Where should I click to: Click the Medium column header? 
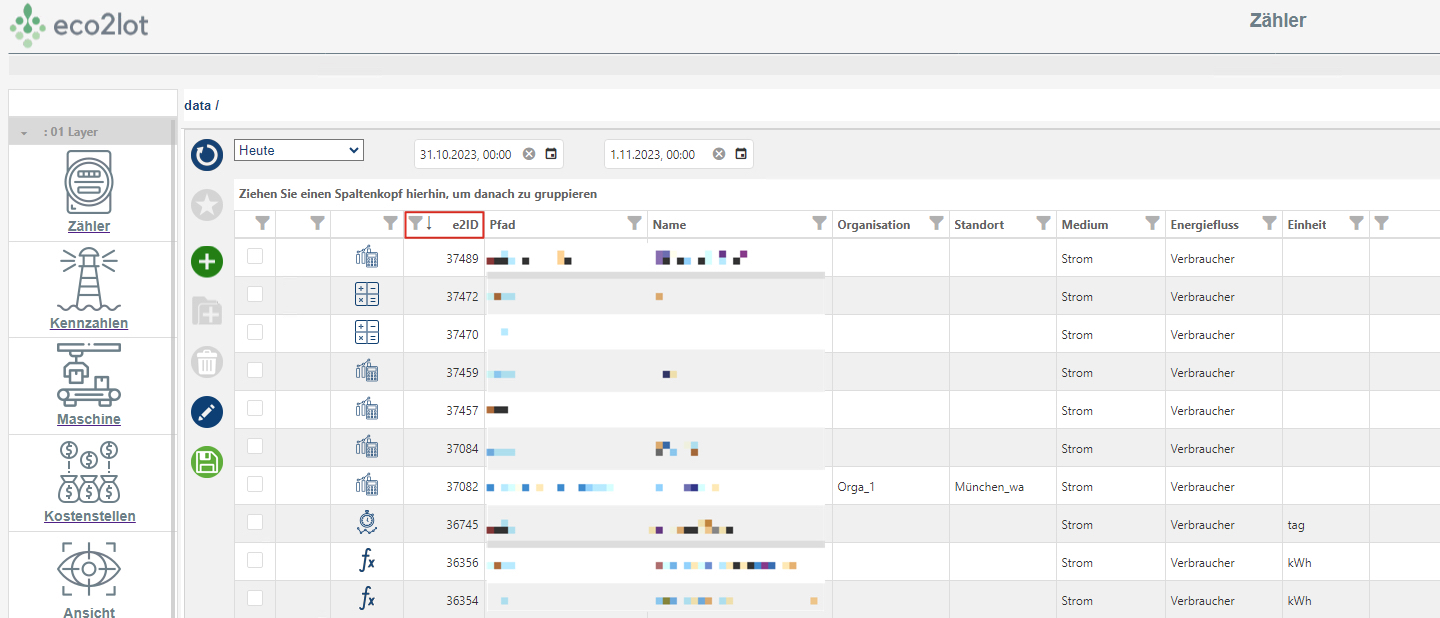[1085, 225]
